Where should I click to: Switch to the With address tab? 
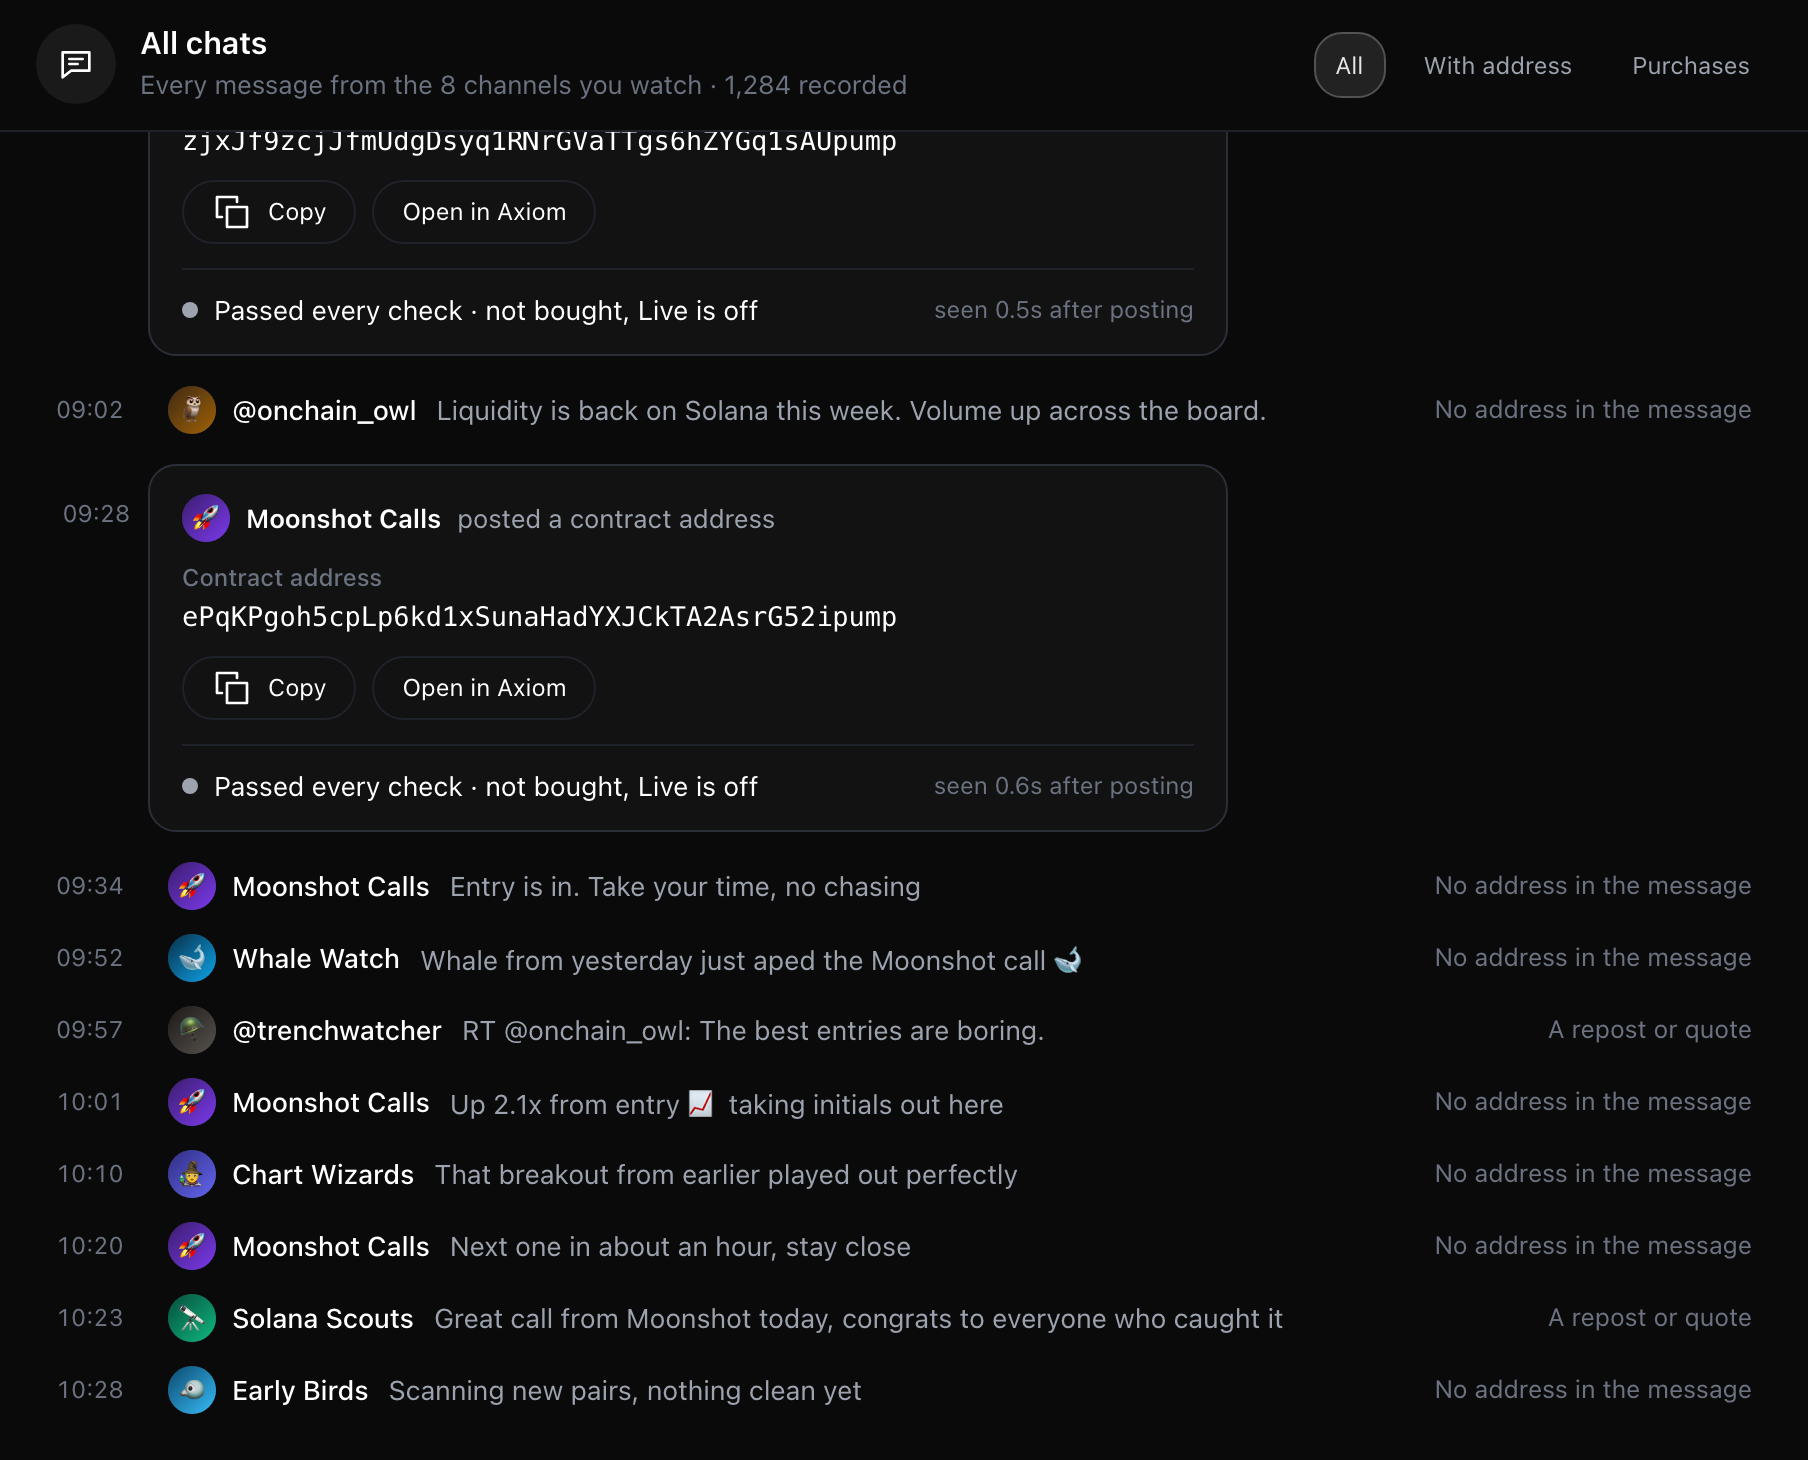click(1497, 65)
